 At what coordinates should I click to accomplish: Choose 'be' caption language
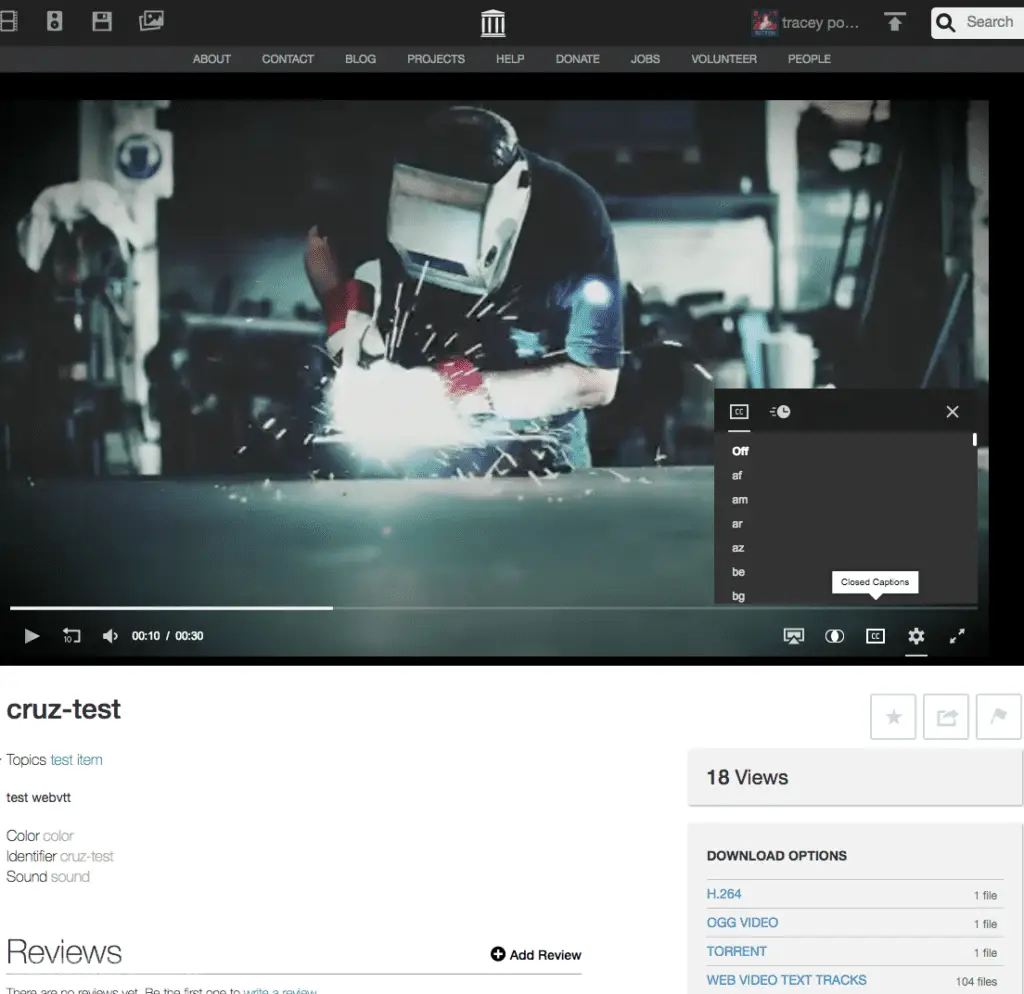pyautogui.click(x=738, y=572)
